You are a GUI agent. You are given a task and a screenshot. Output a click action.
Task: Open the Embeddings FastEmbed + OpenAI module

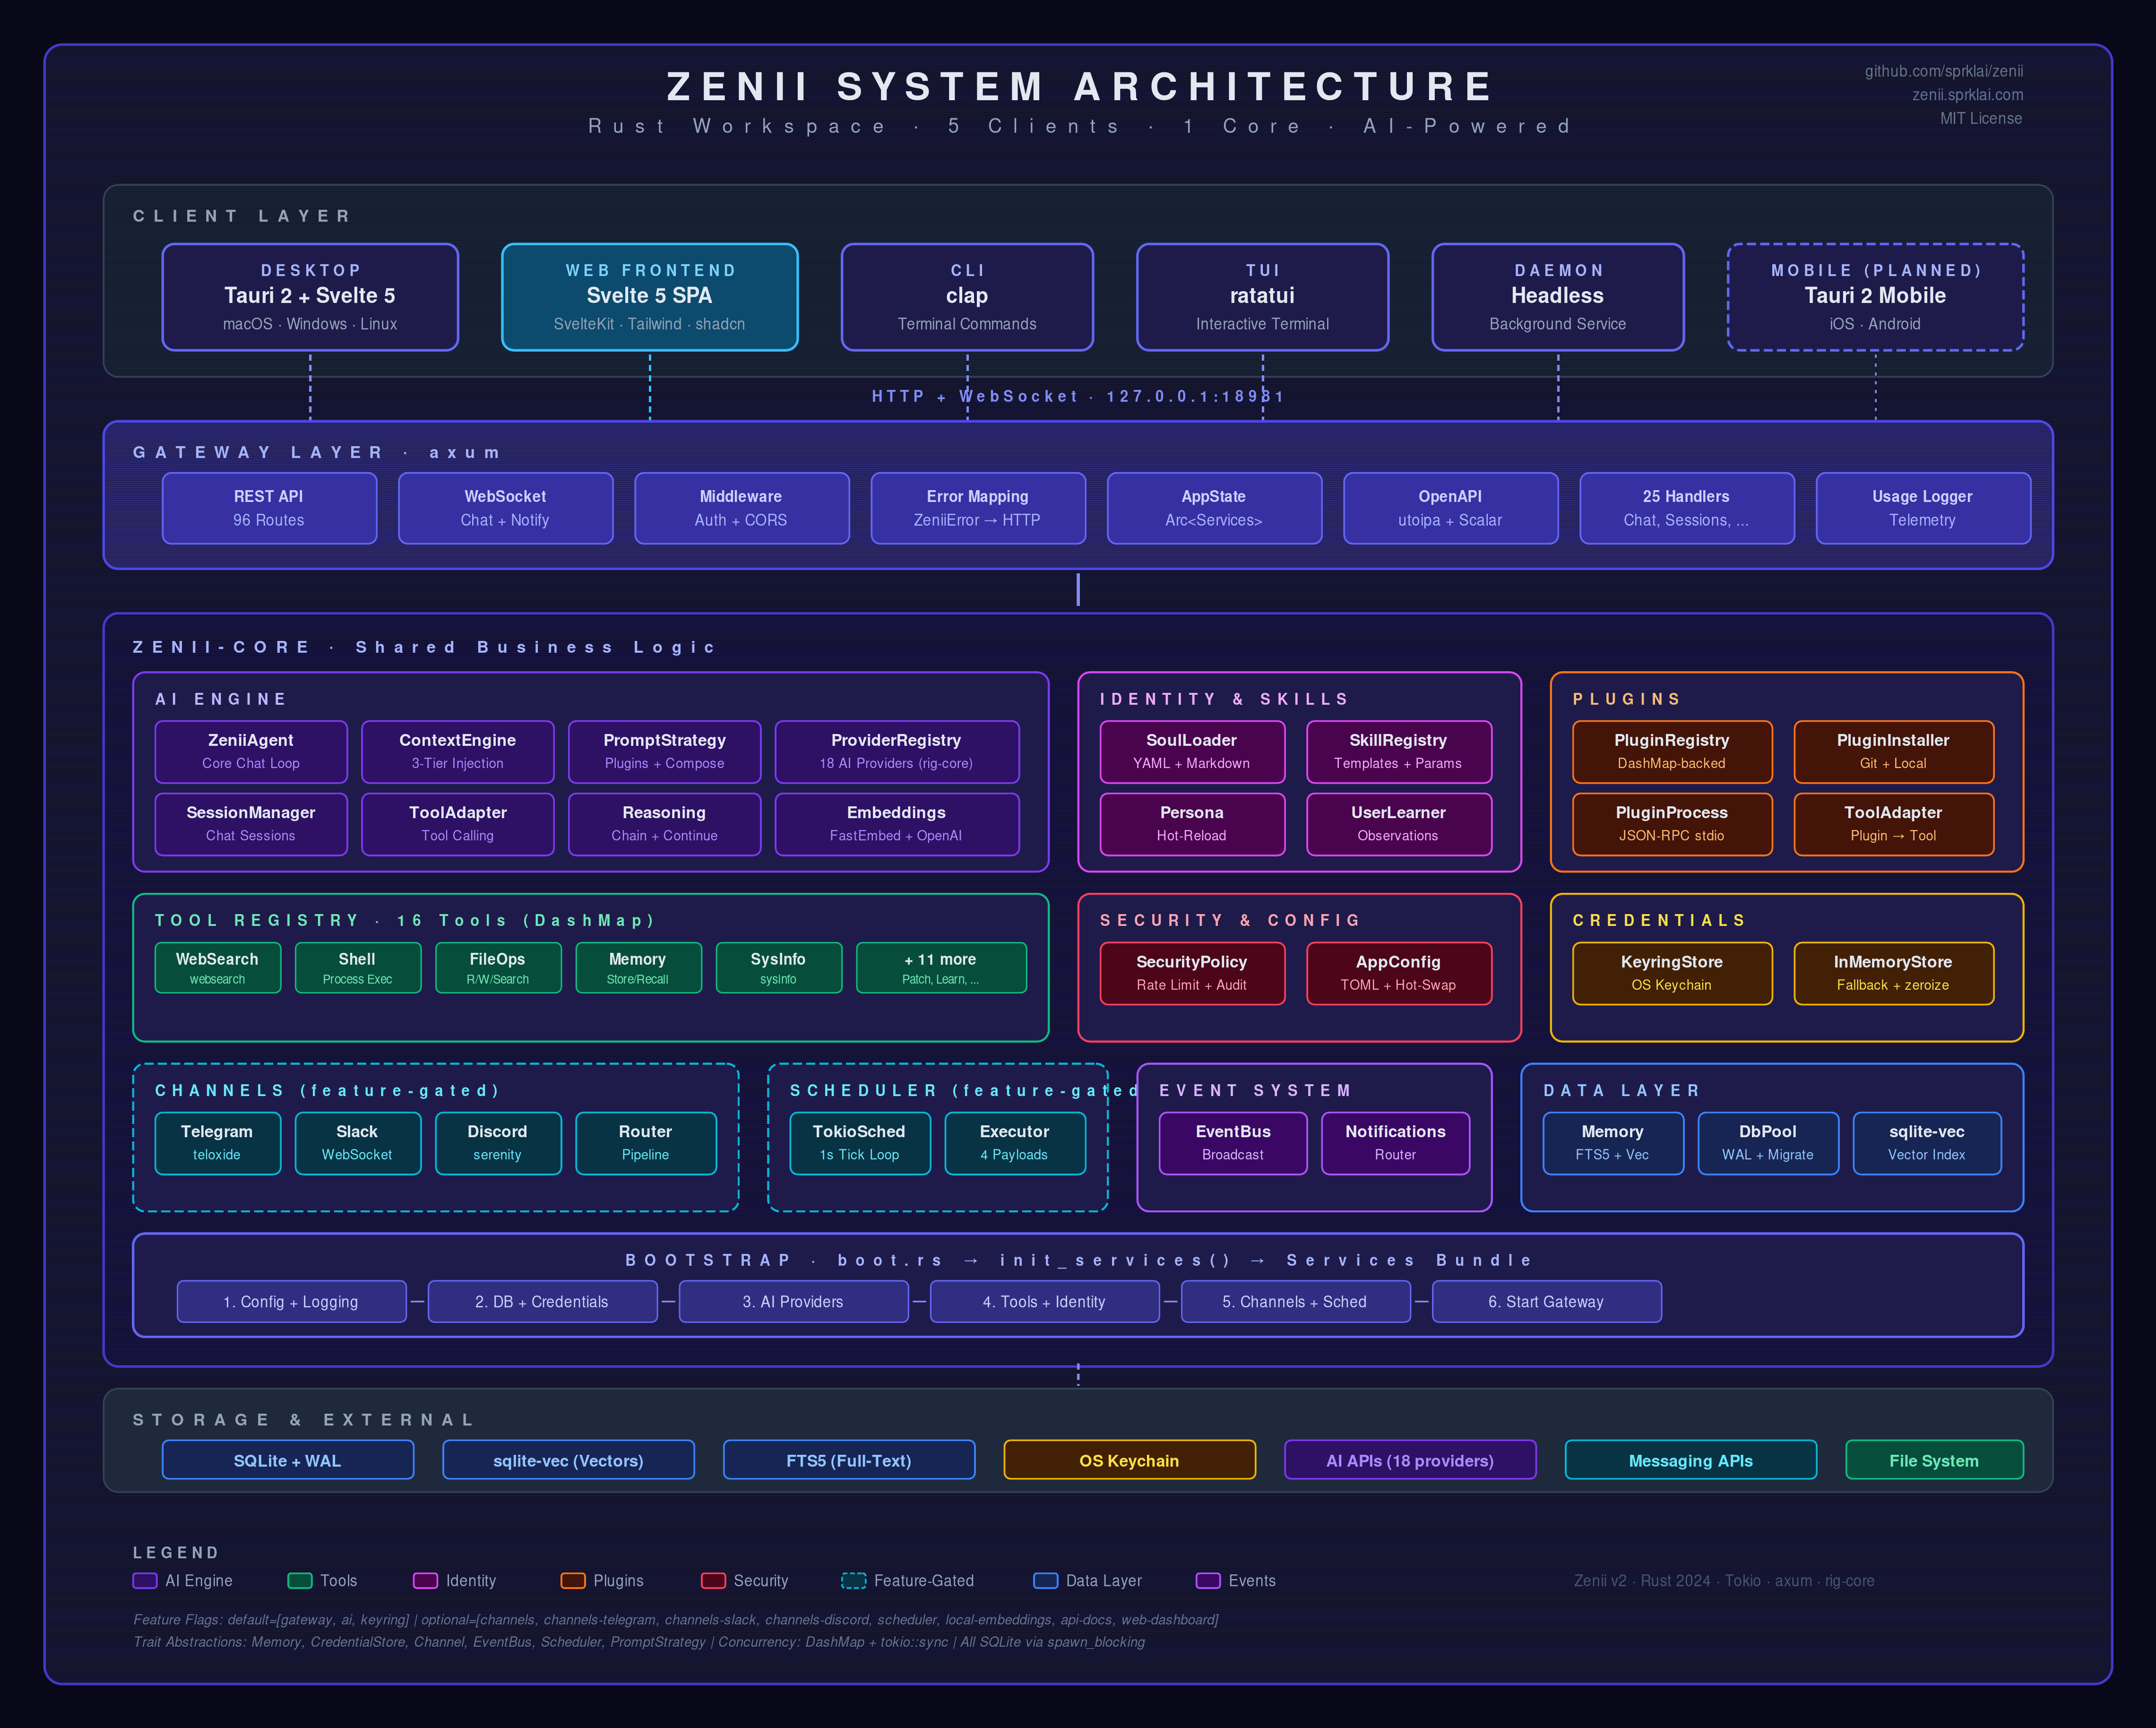coord(896,824)
